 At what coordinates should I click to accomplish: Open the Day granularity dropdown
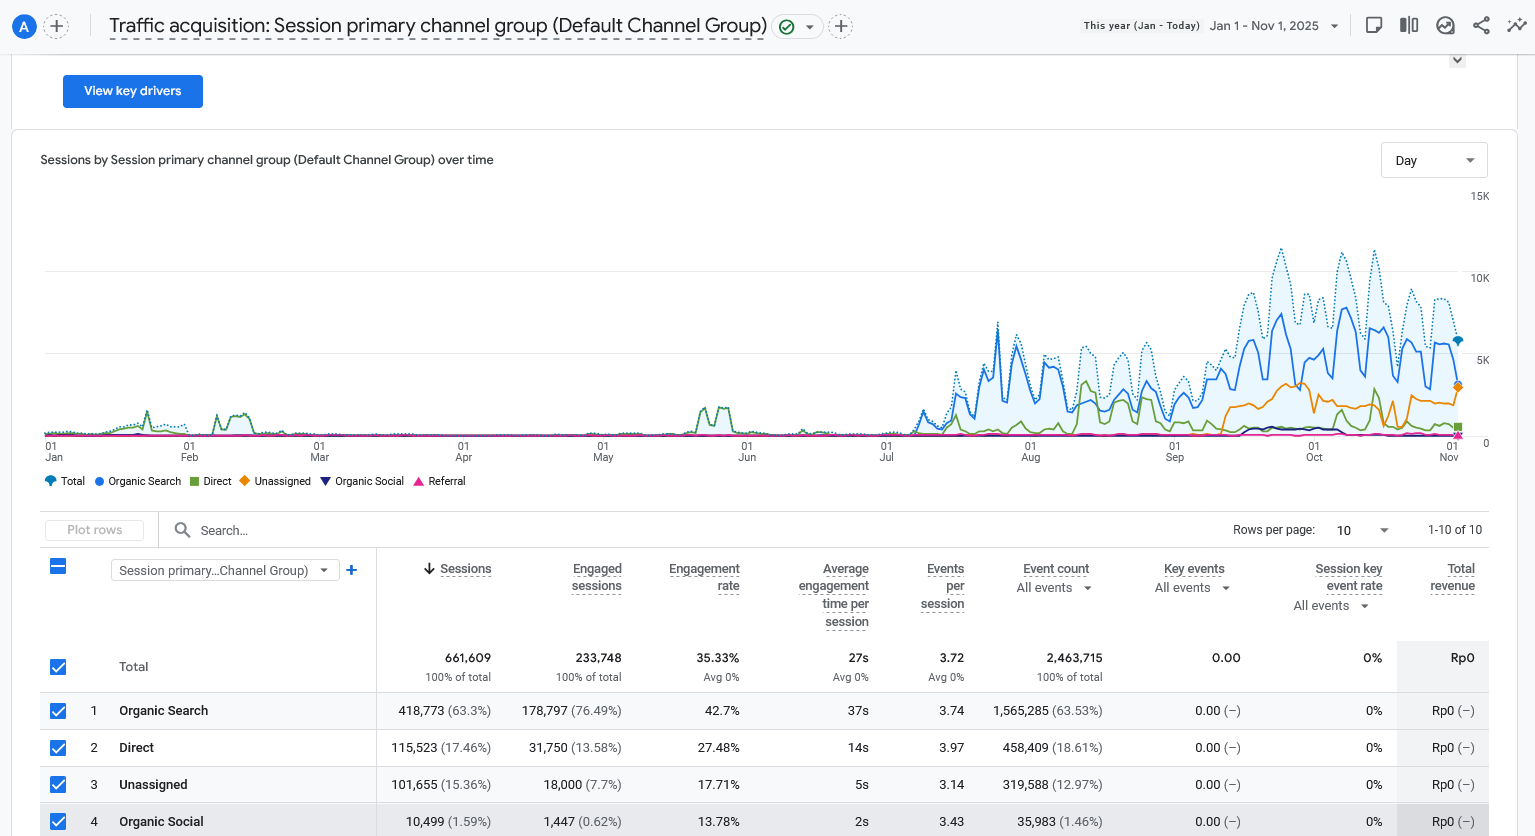click(1434, 160)
